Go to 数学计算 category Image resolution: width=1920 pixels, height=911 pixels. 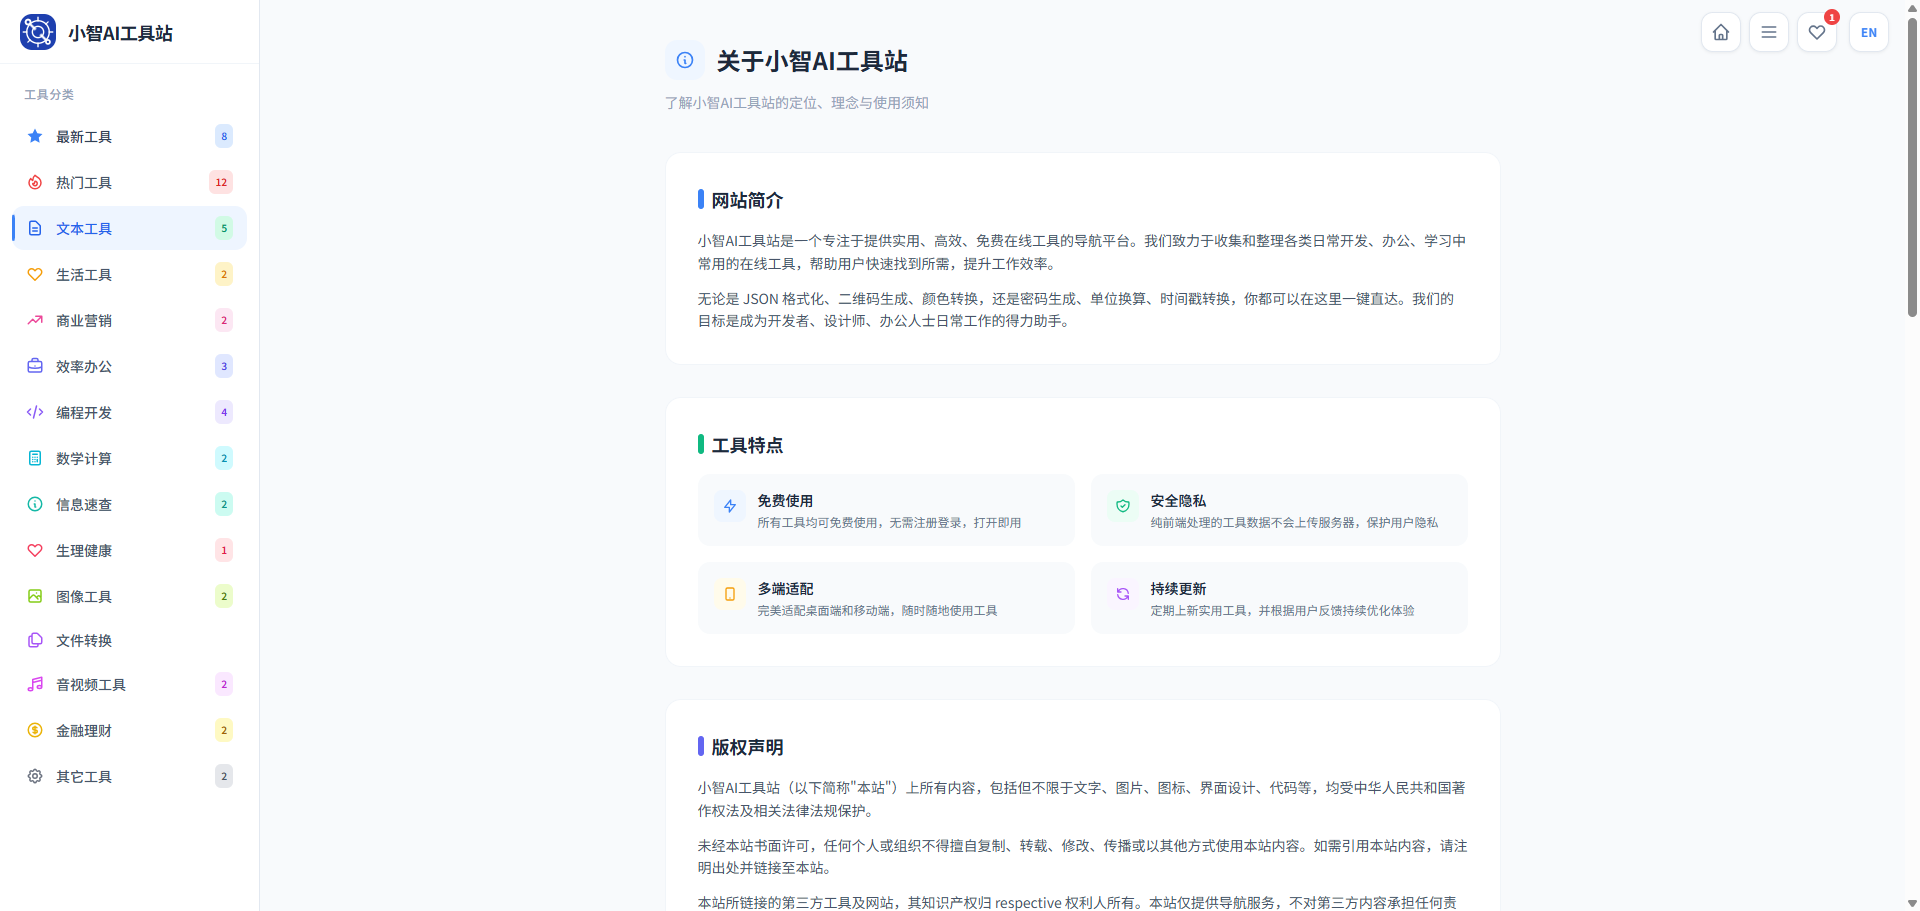click(129, 458)
